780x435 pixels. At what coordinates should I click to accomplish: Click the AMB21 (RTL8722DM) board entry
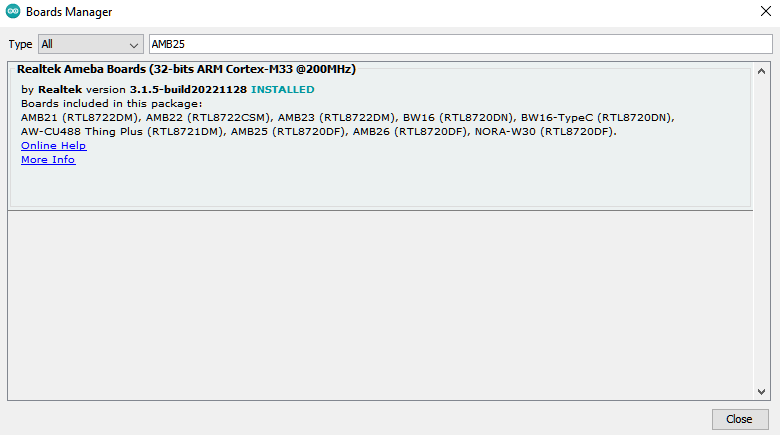(80, 118)
